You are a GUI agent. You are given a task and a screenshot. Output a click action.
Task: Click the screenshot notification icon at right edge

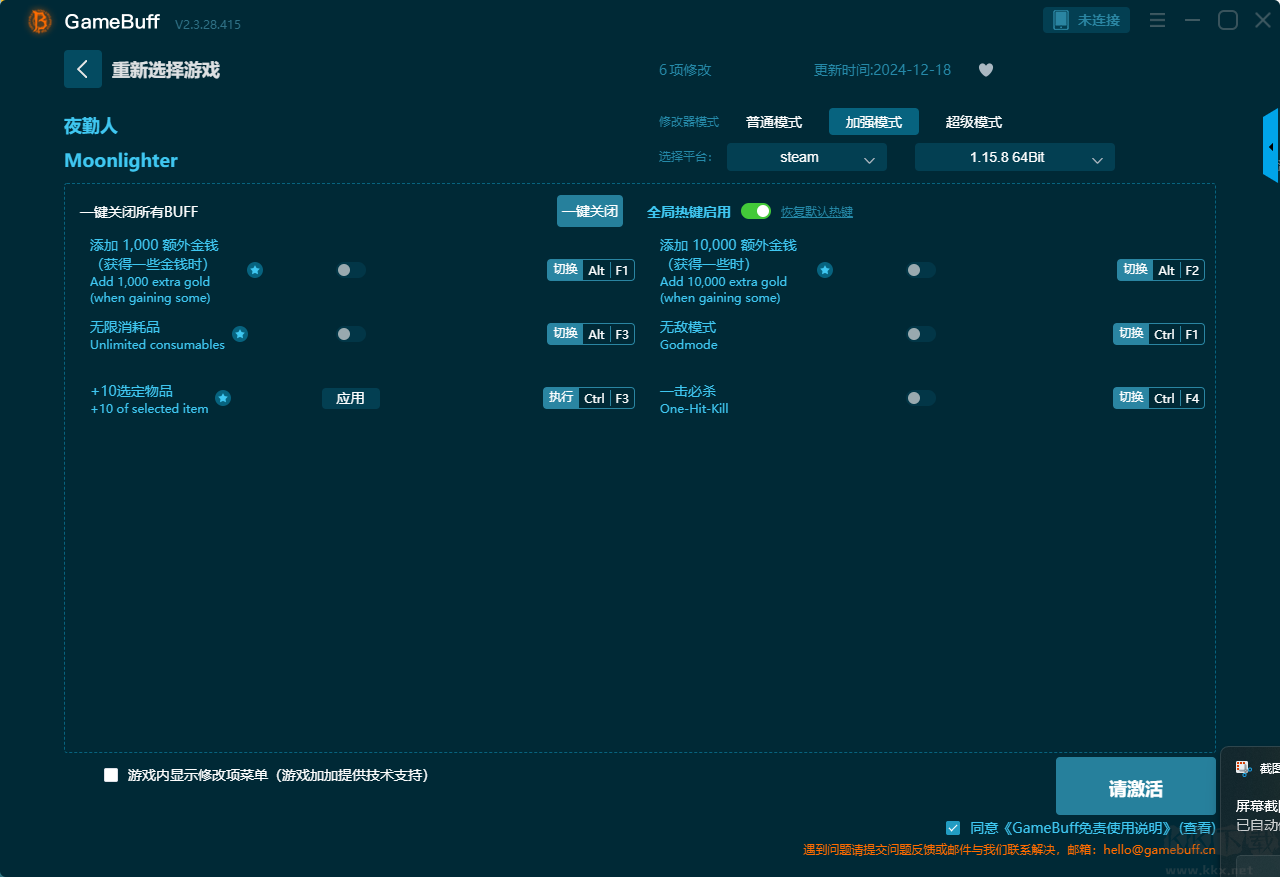coord(1243,768)
